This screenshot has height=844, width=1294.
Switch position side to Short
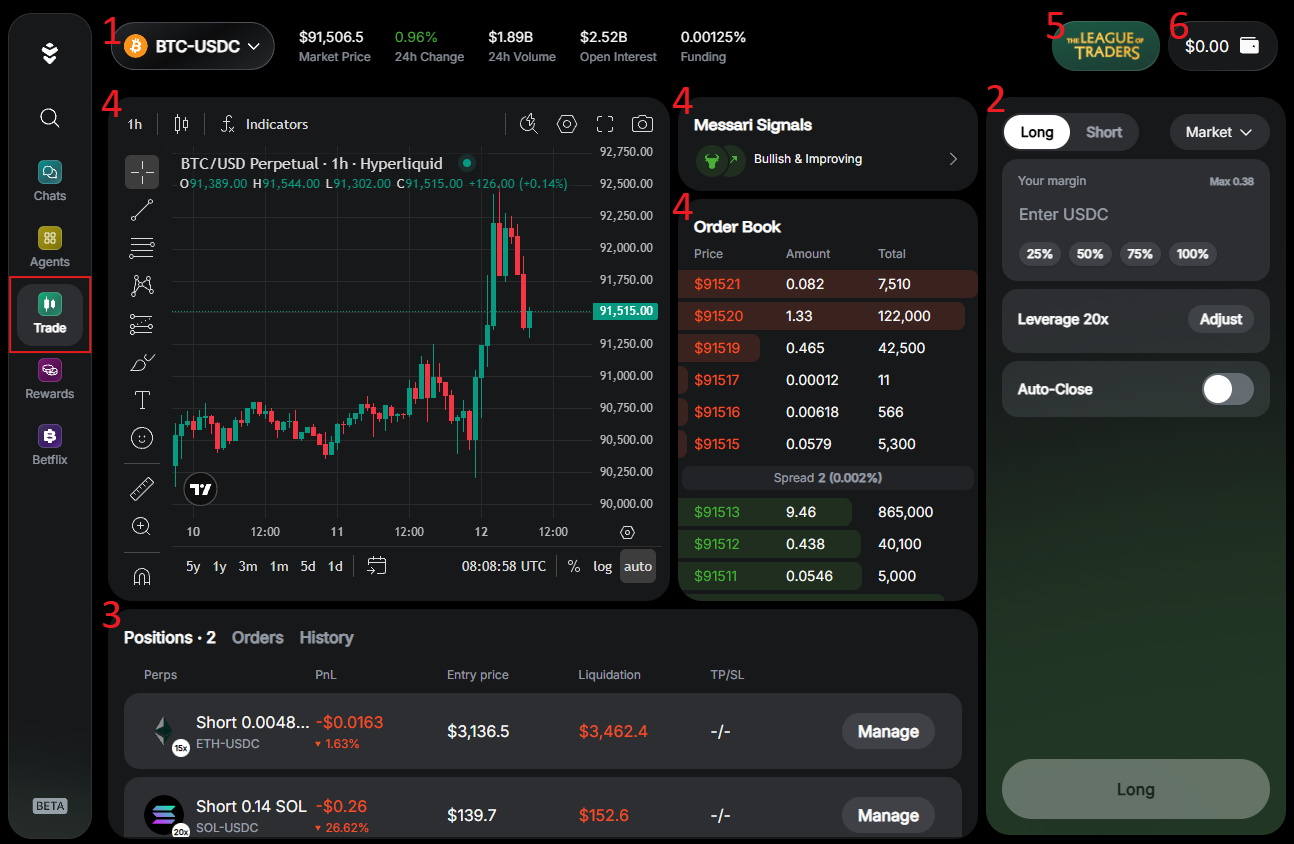point(1103,131)
